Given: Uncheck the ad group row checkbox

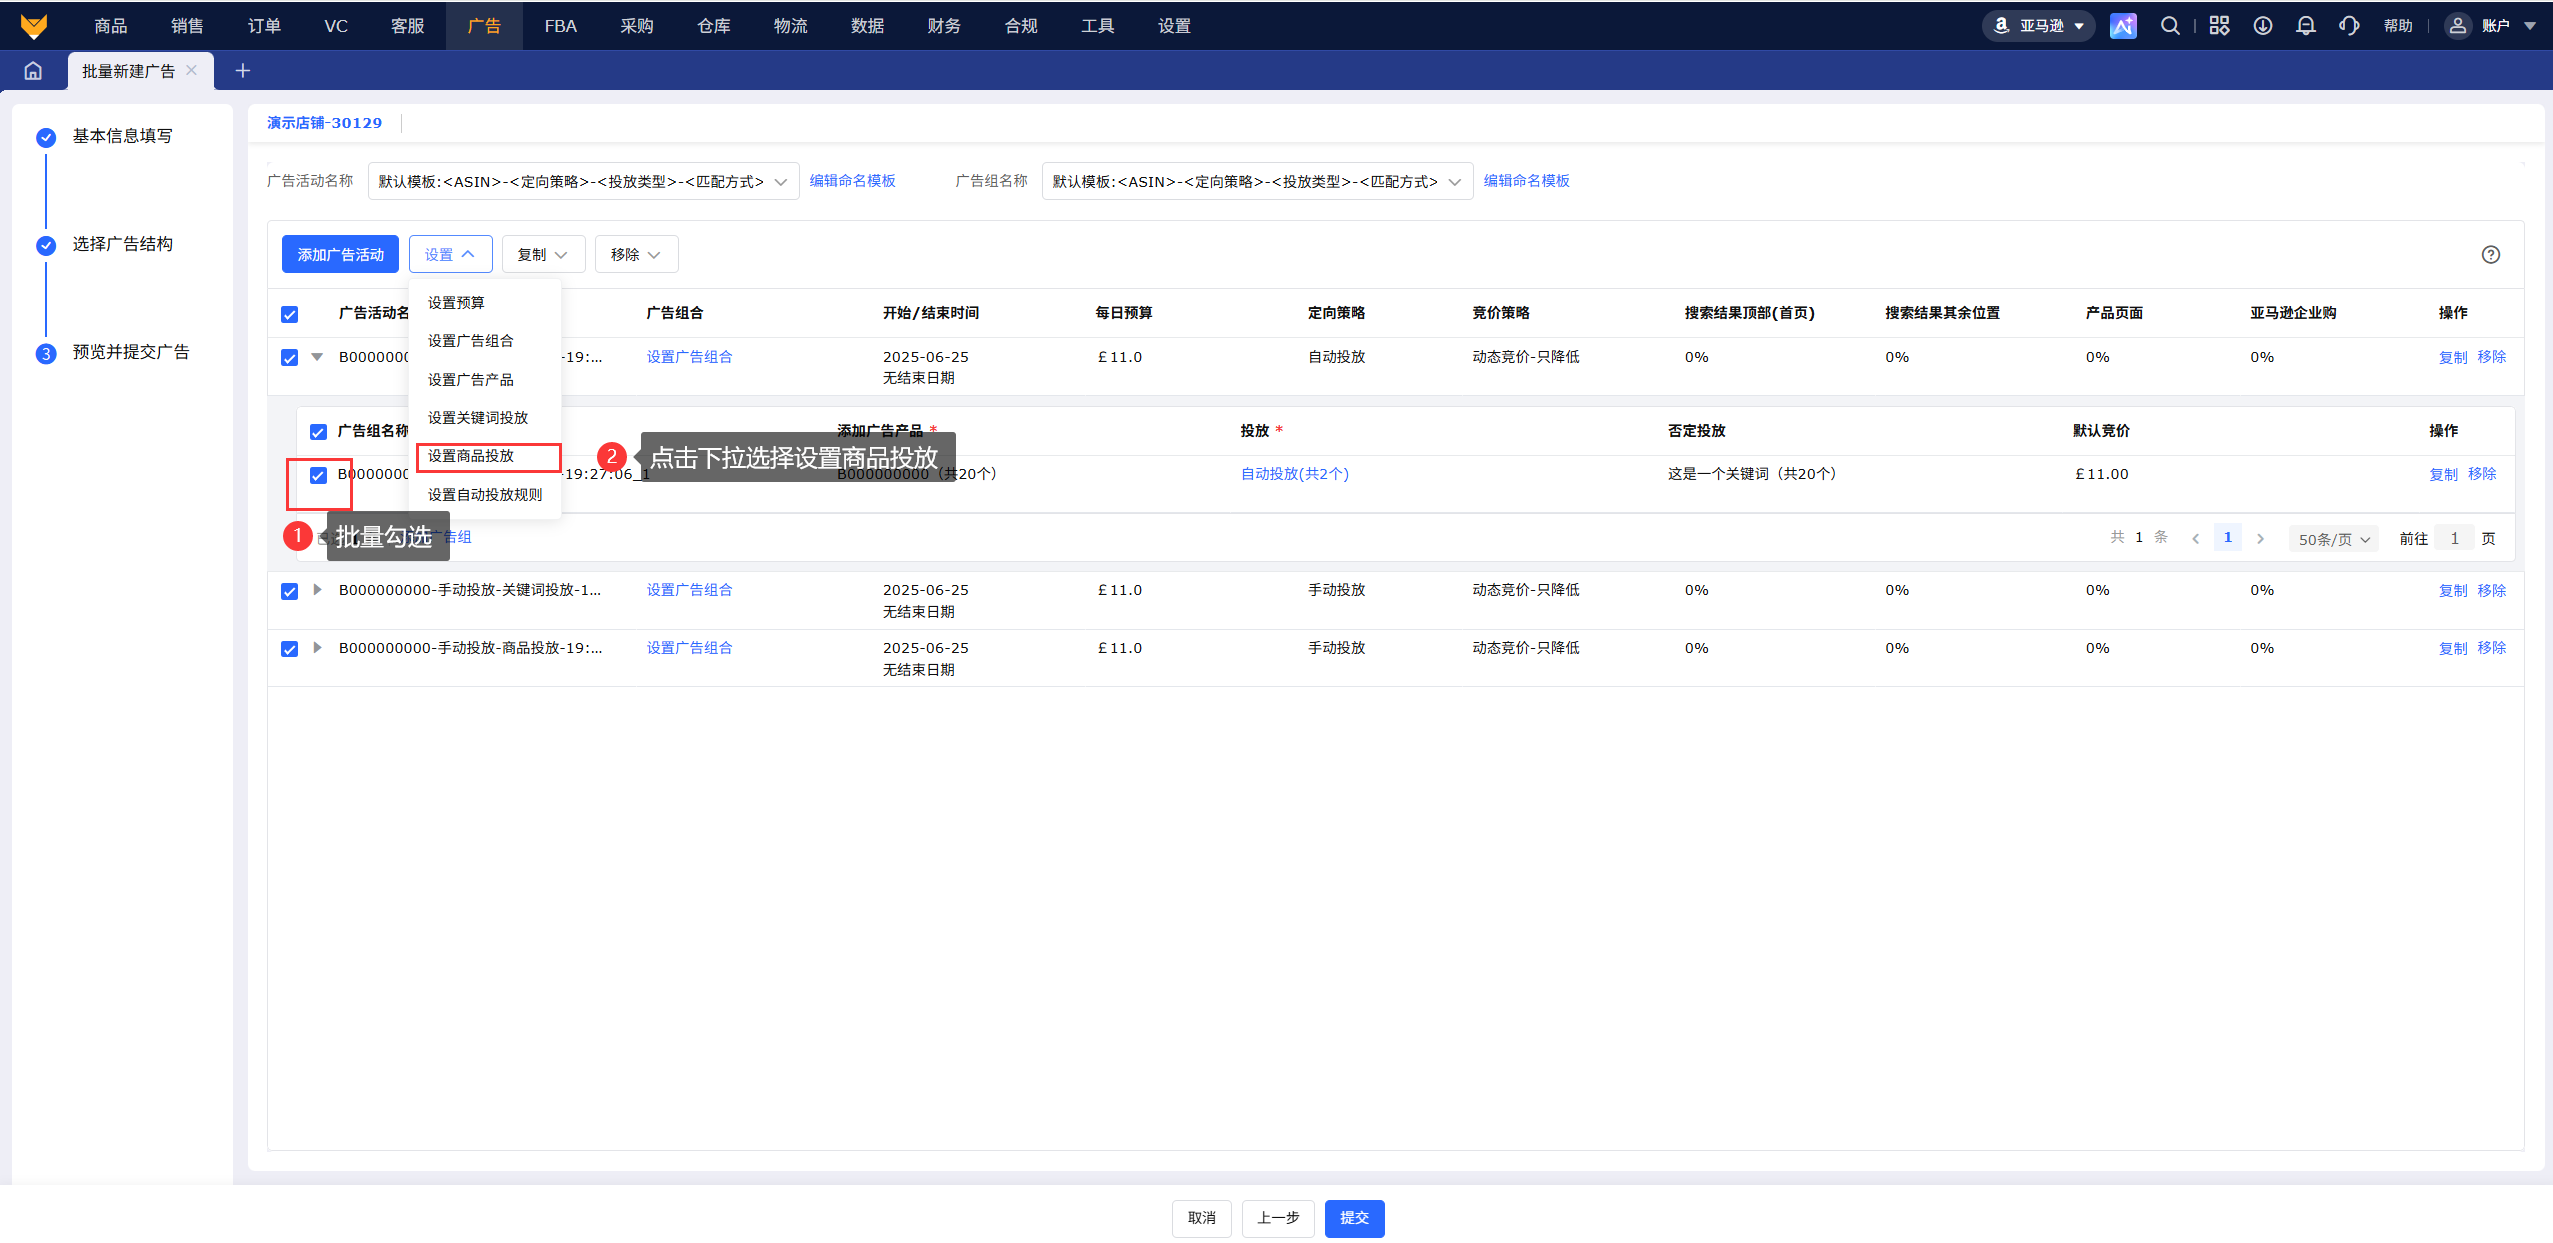Looking at the screenshot, I should pyautogui.click(x=318, y=475).
